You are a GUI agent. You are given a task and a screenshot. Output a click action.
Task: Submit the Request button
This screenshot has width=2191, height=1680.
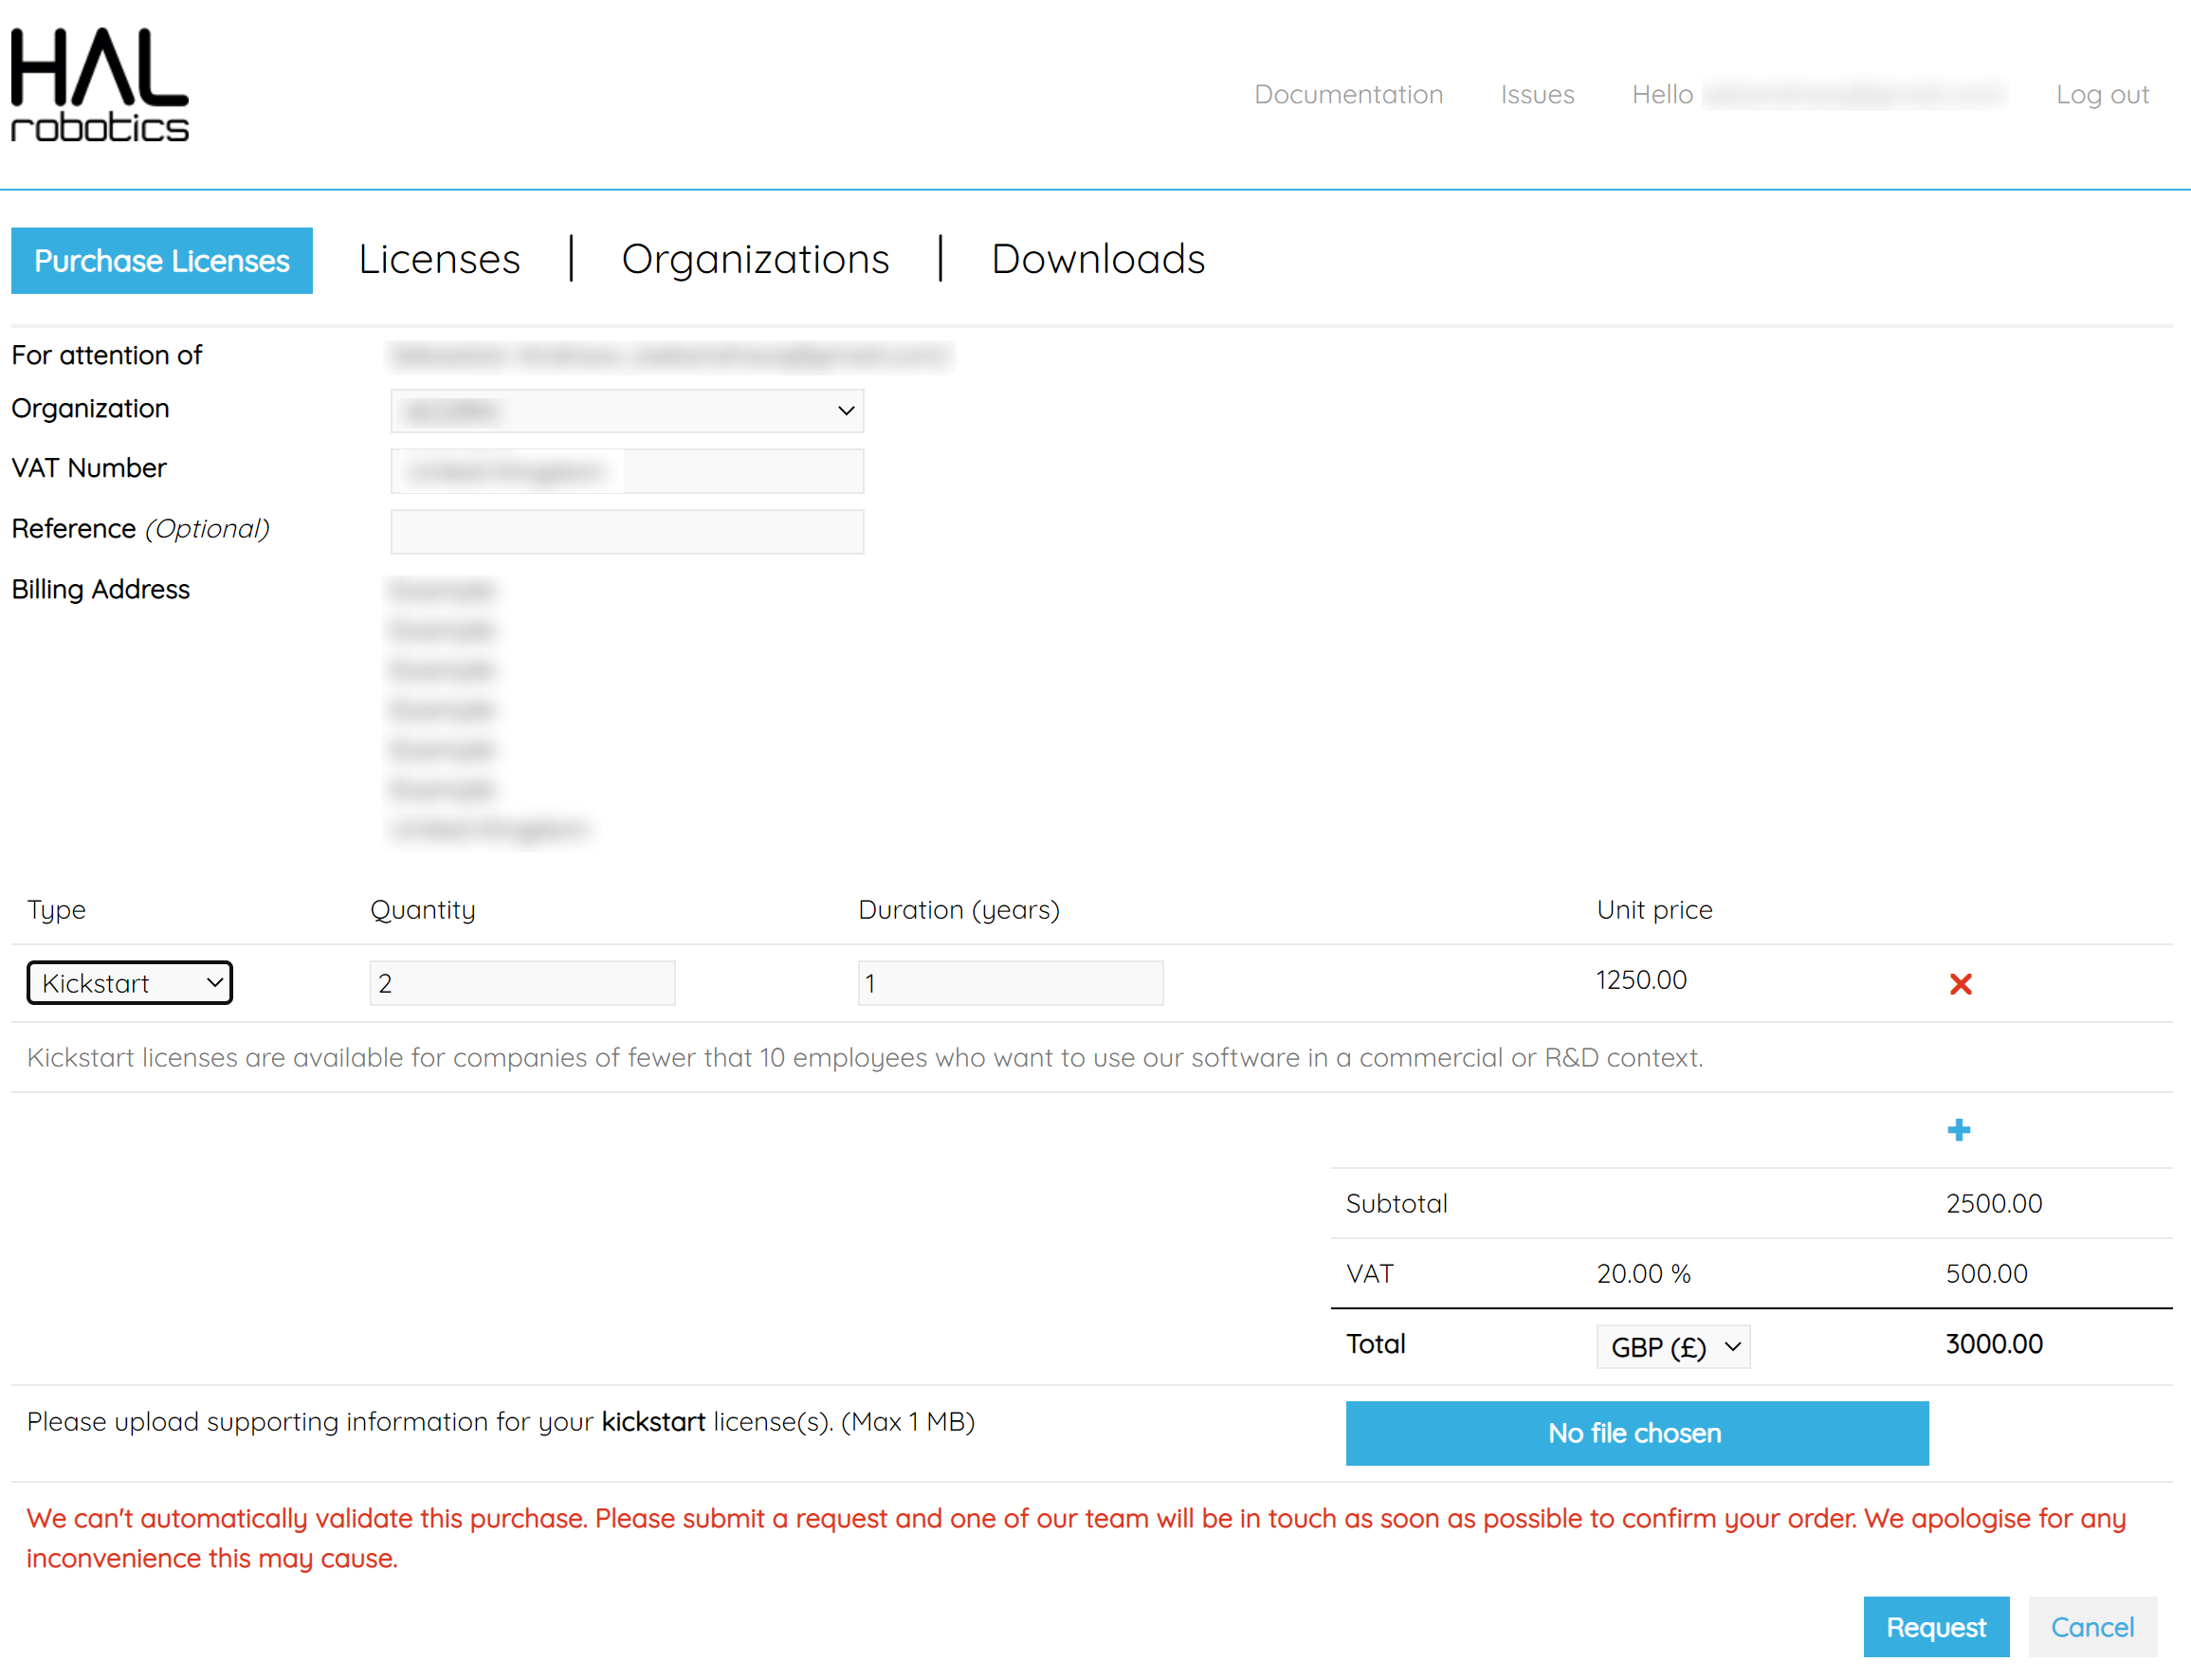tap(1936, 1627)
